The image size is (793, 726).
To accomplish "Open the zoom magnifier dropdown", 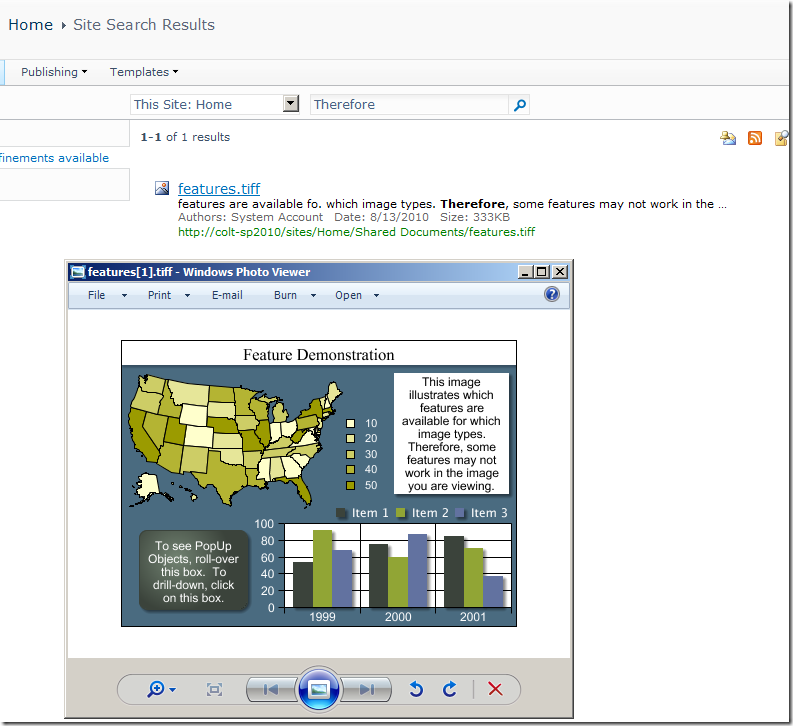I will click(161, 689).
